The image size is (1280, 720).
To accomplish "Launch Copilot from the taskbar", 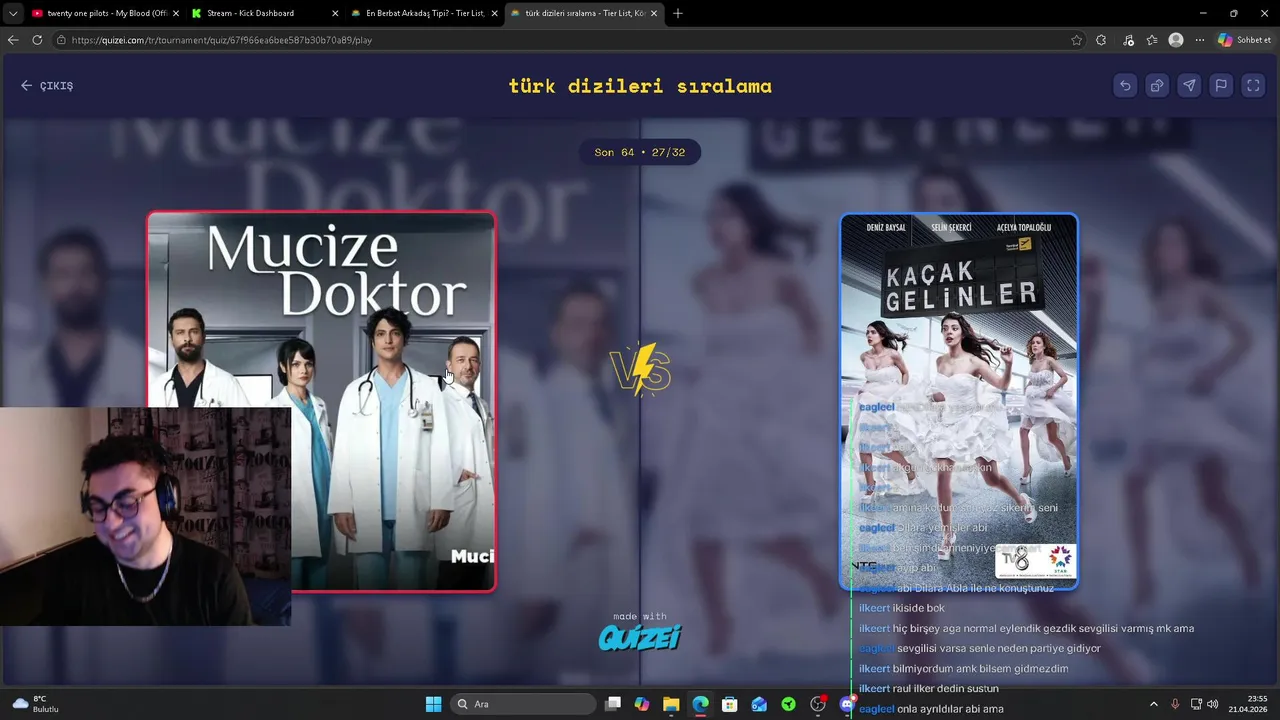I will [x=642, y=704].
